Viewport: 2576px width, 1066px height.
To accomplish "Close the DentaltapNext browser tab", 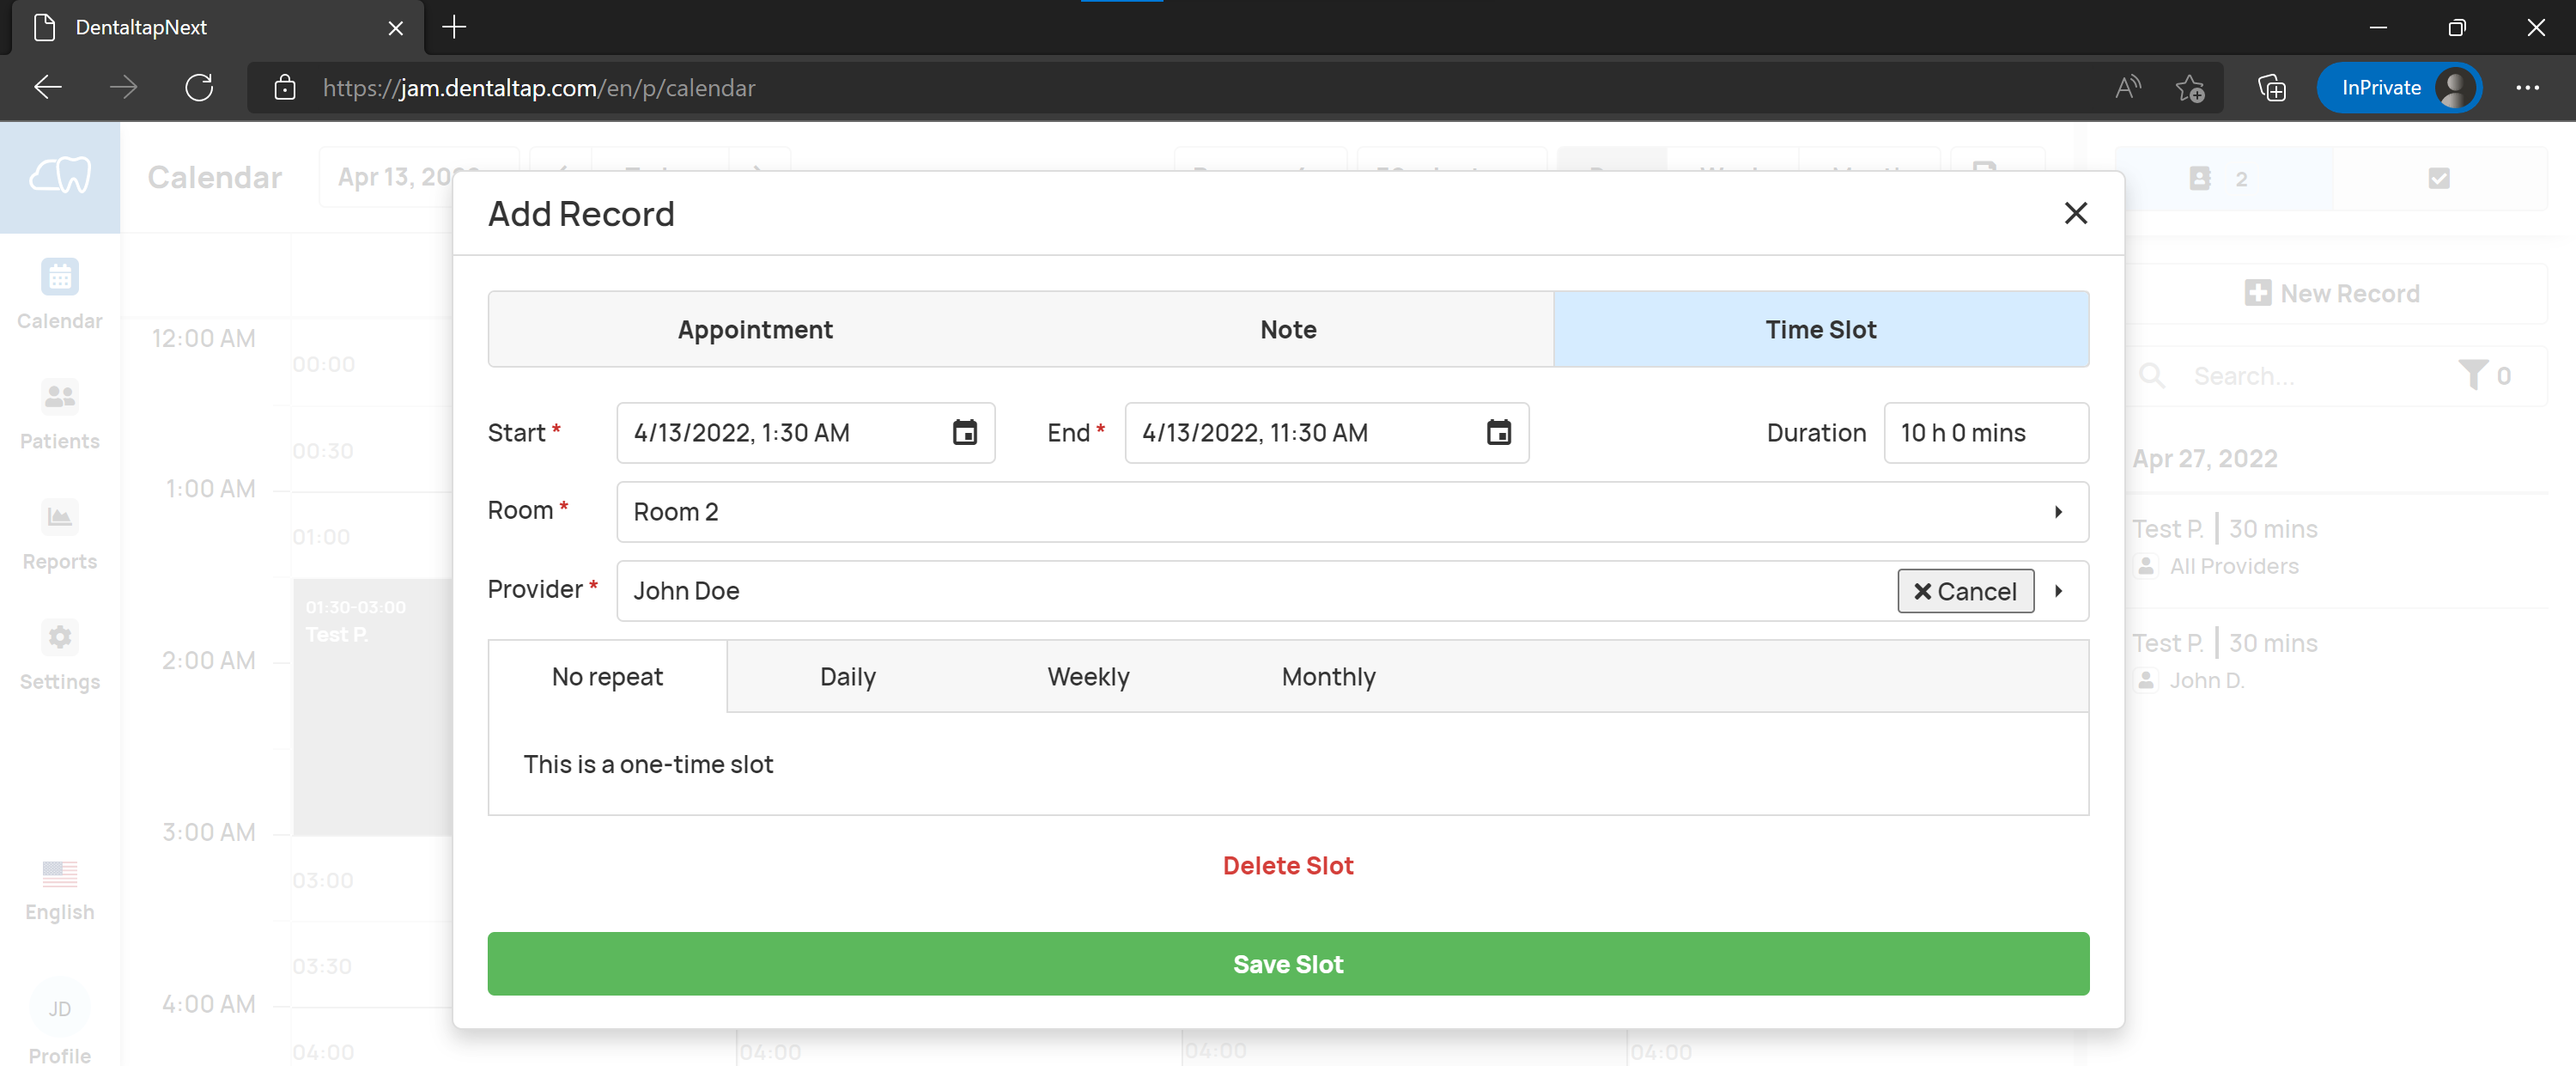I will click(395, 28).
